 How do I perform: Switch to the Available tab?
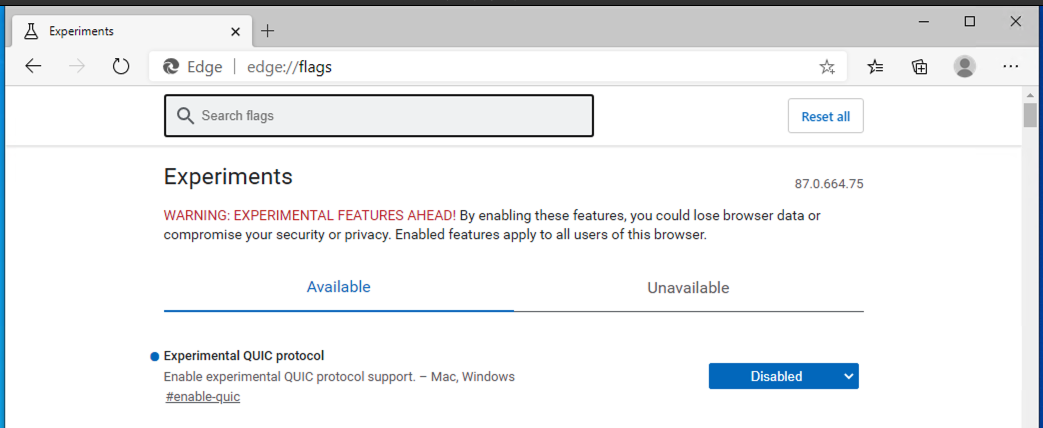pyautogui.click(x=338, y=287)
